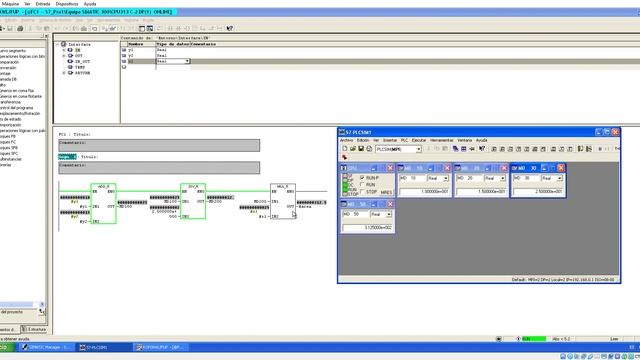Expand the IN node in Interface tree
640x360 pixels.
point(64,50)
